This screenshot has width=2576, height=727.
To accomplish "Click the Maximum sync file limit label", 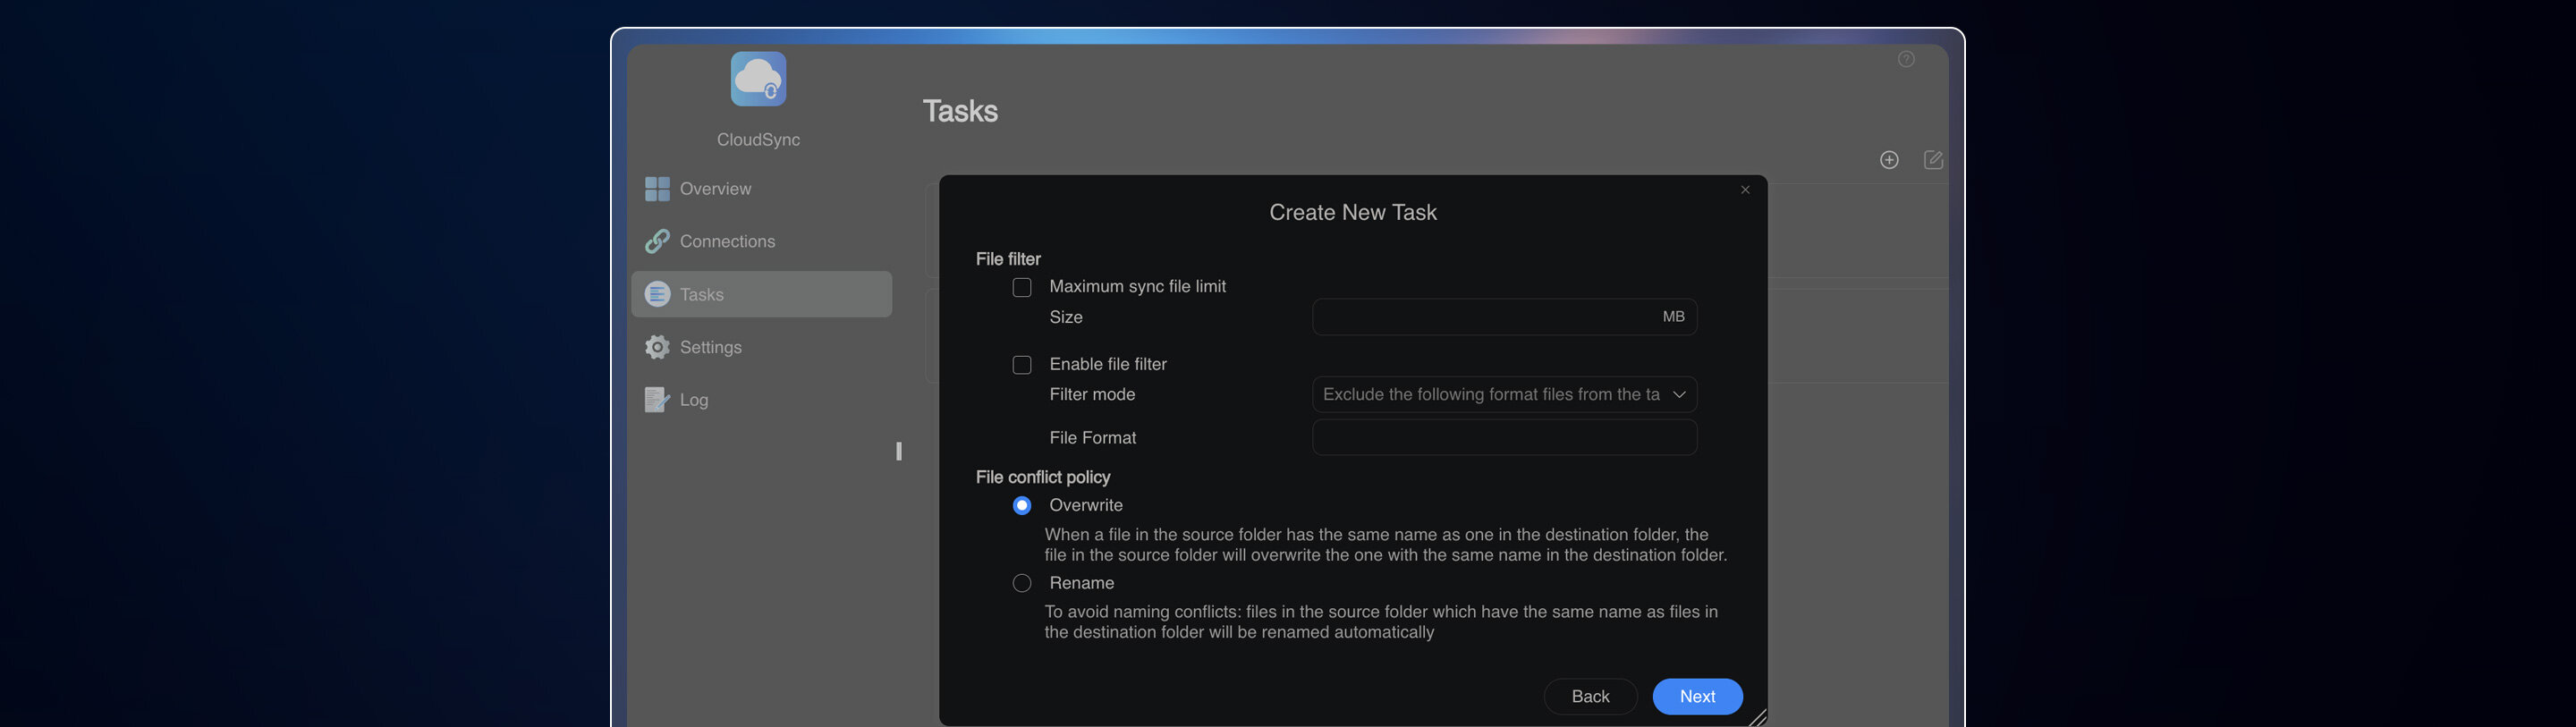I will 1137,286.
